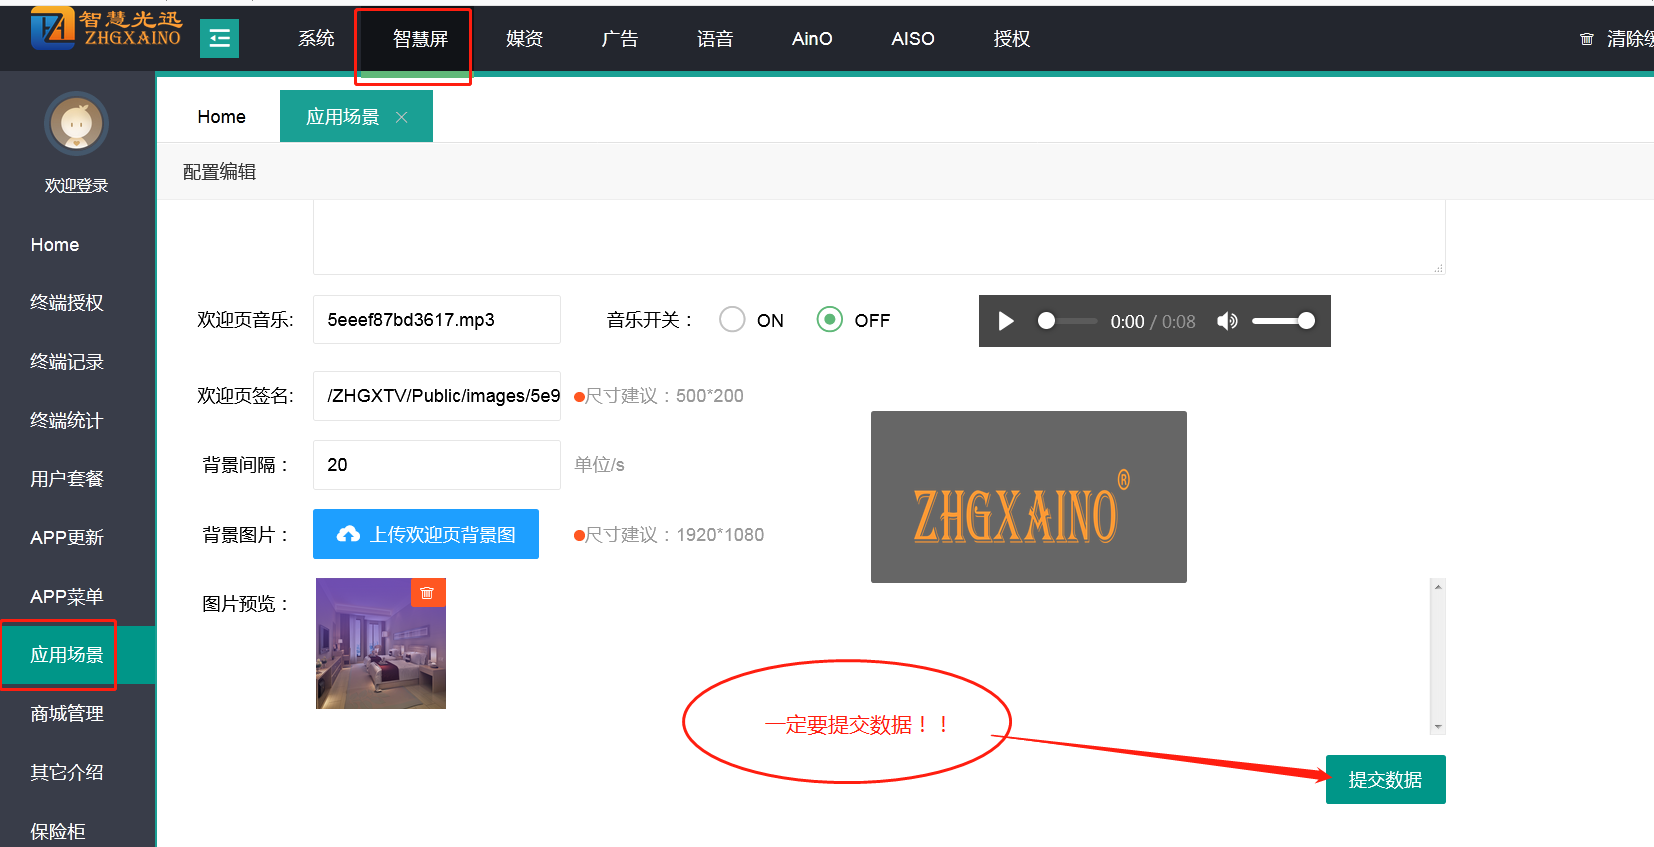Open the 智慧屏 top menu
Image resolution: width=1654 pixels, height=847 pixels.
(x=420, y=39)
